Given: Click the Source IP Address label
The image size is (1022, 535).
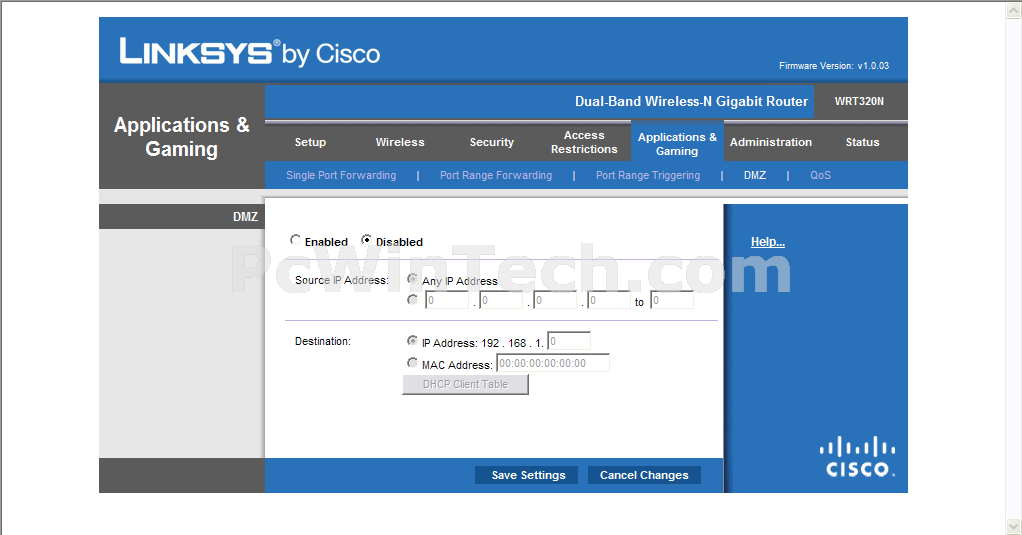Looking at the screenshot, I should [342, 280].
